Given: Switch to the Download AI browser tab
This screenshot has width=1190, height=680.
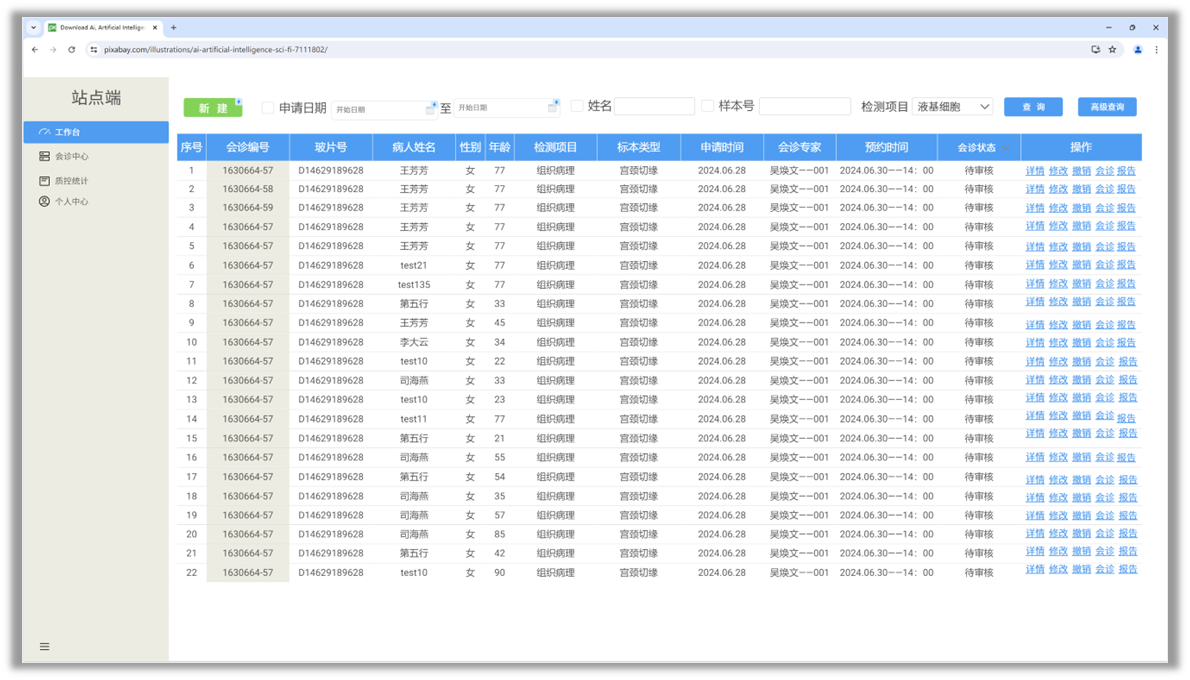Looking at the screenshot, I should click(102, 27).
